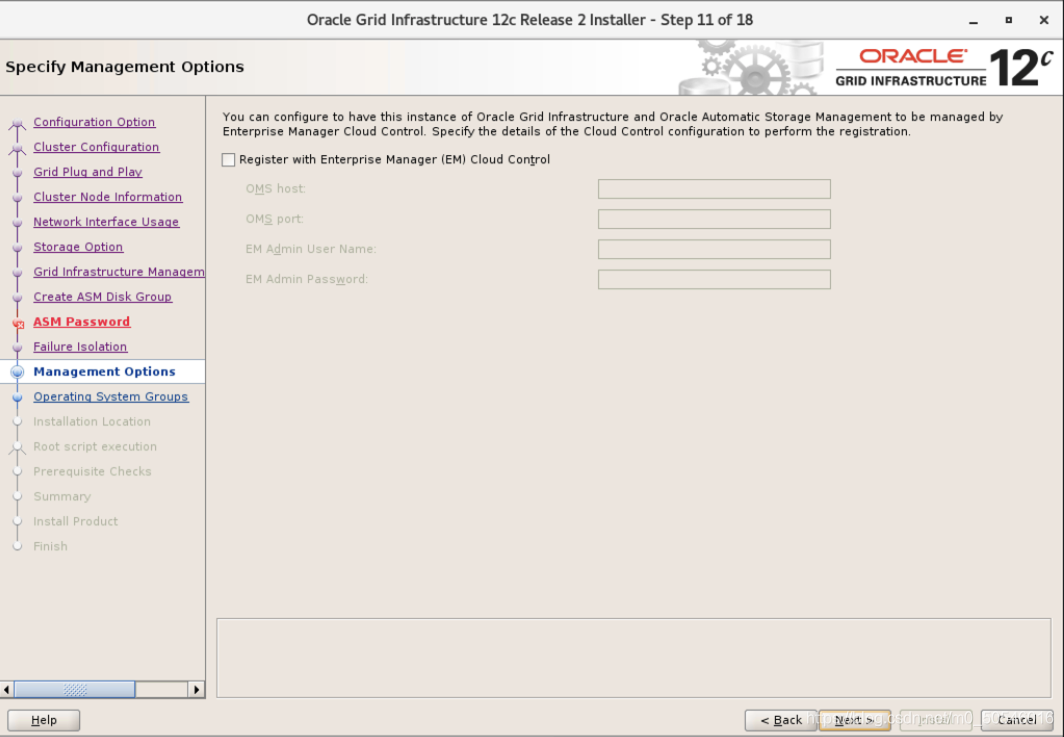The image size is (1064, 737).
Task: Close the installer window
Action: pyautogui.click(x=1044, y=20)
